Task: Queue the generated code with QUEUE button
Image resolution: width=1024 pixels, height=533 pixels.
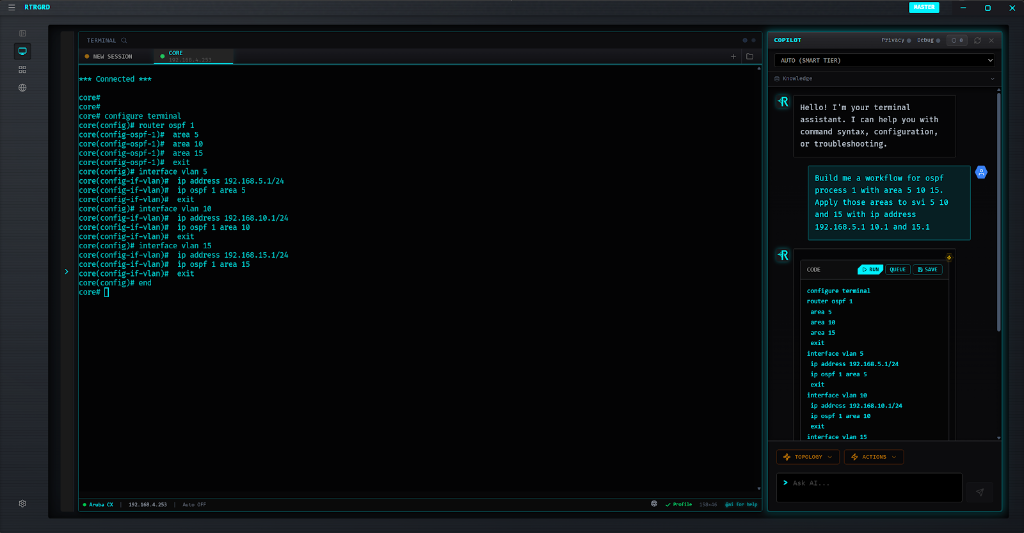Action: click(897, 269)
